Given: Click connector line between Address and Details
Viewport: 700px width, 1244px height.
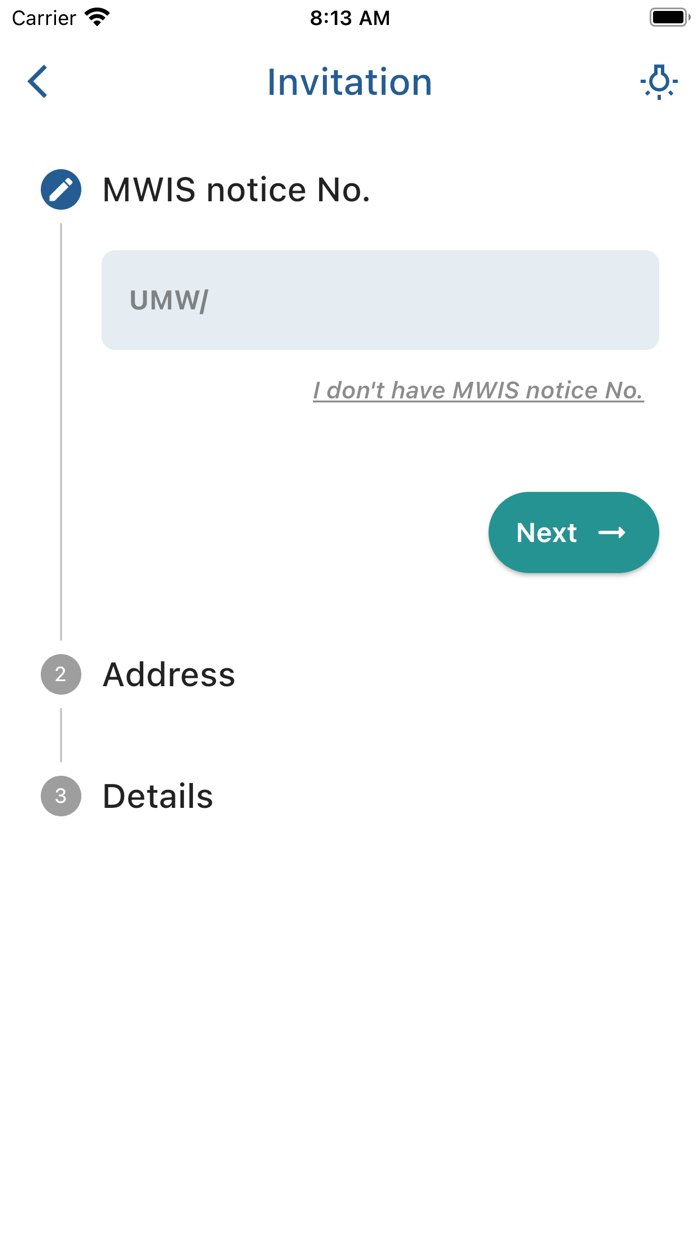Looking at the screenshot, I should [61, 735].
